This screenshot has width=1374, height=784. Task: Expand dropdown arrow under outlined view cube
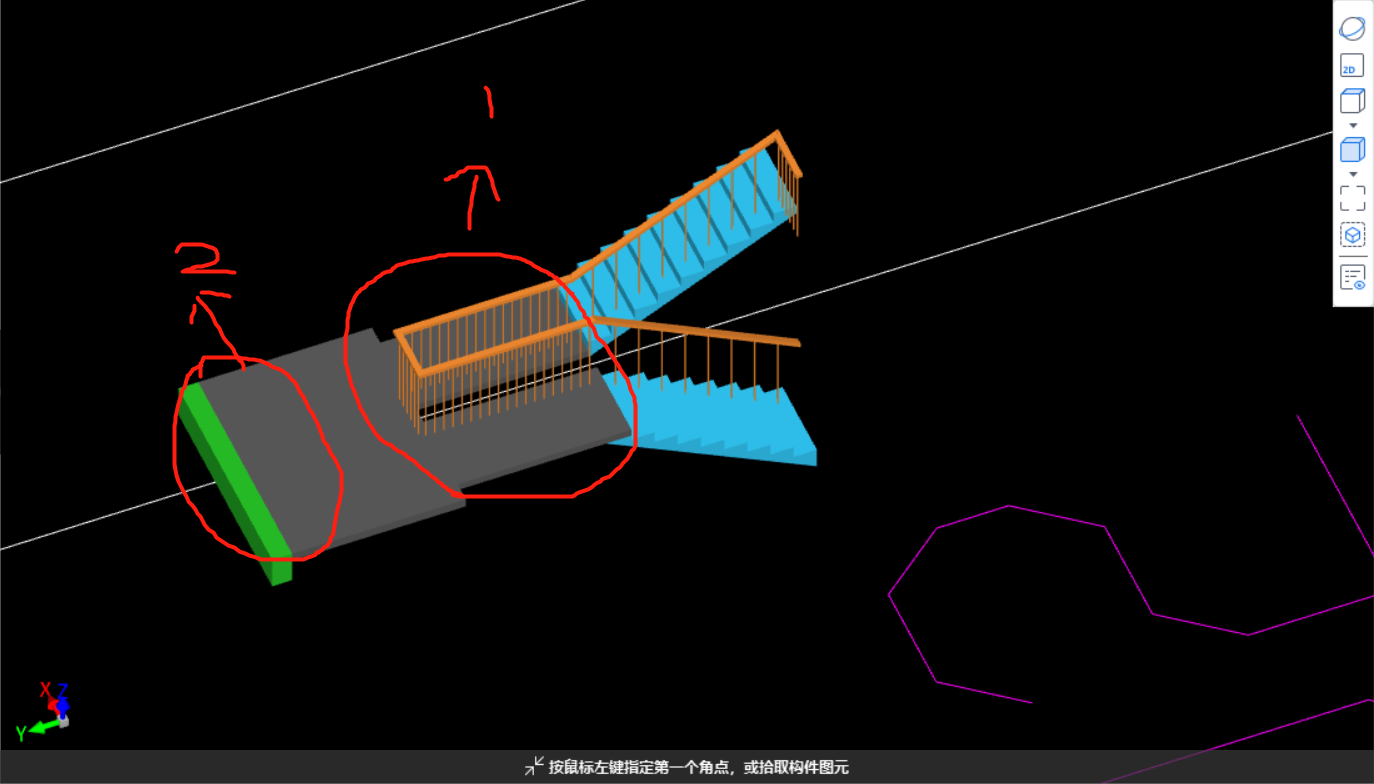tap(1353, 125)
